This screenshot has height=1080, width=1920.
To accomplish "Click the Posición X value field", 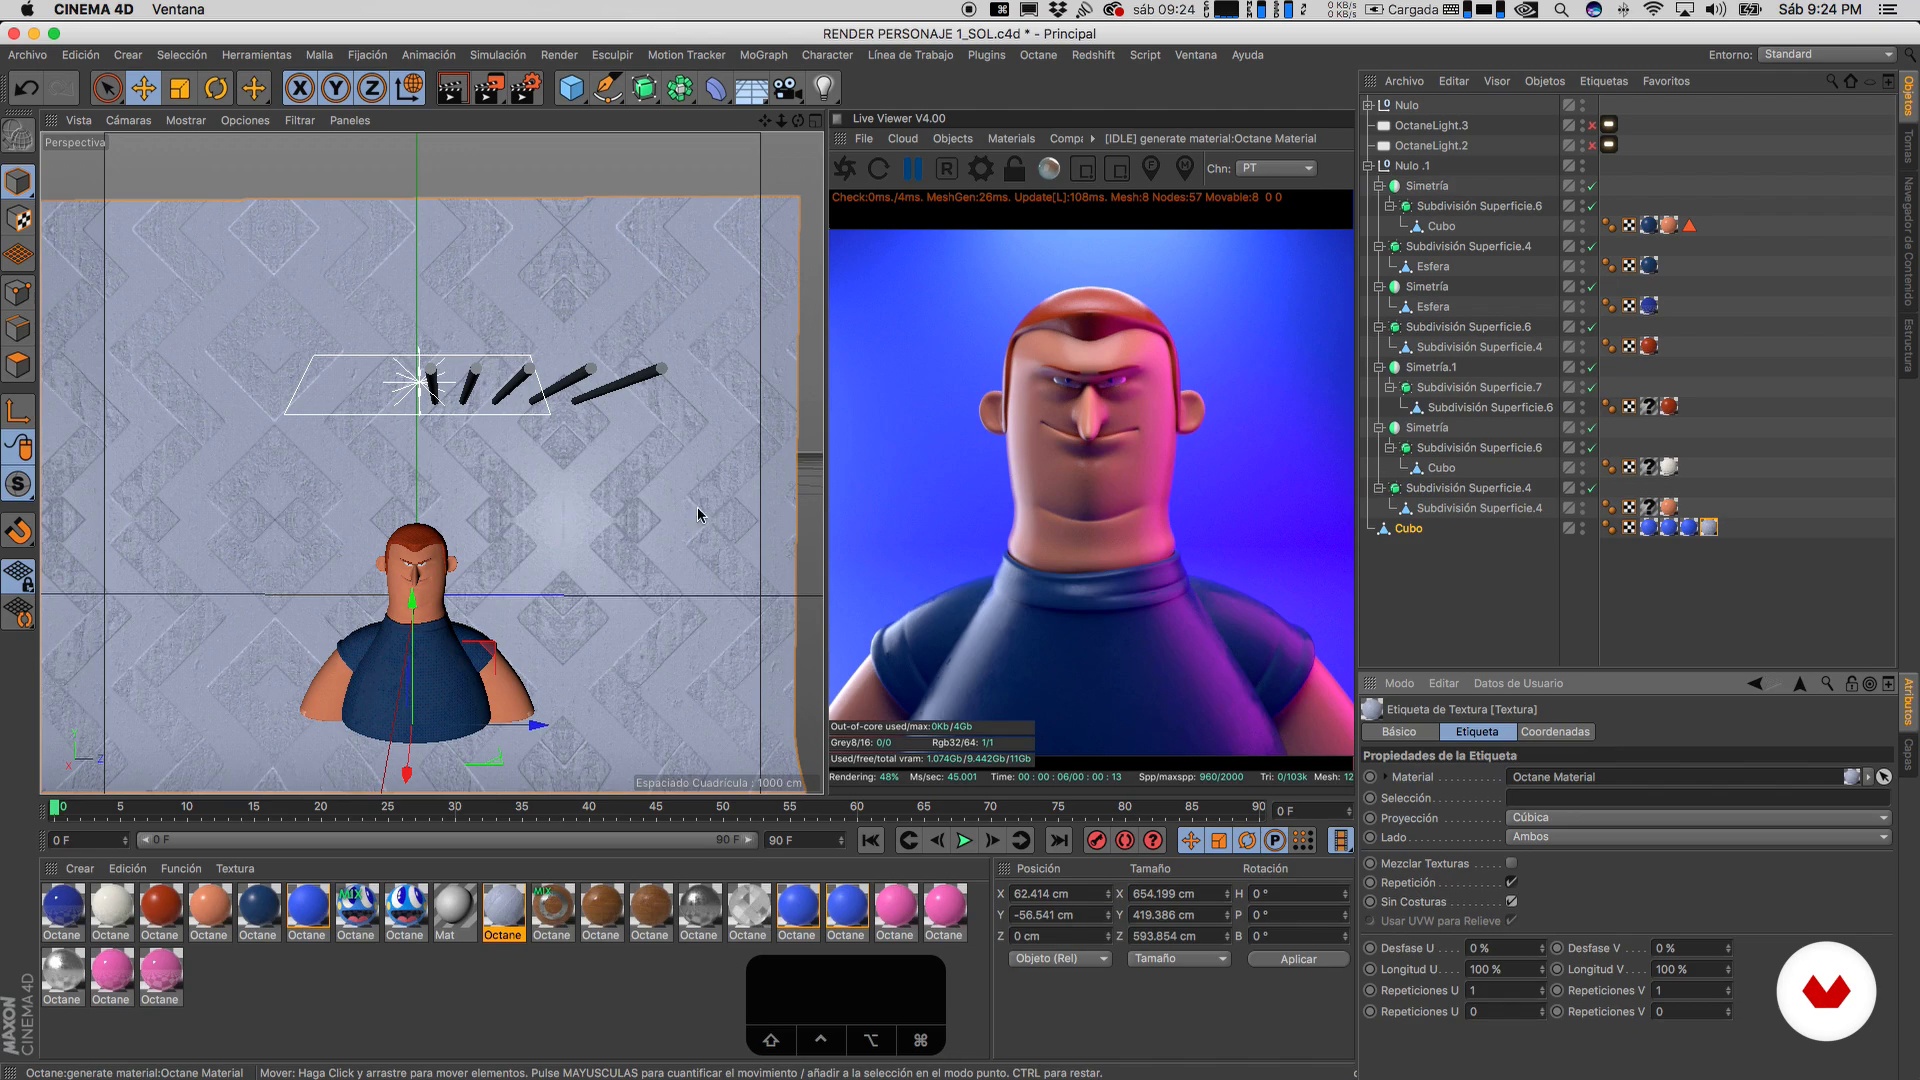I will 1058,894.
